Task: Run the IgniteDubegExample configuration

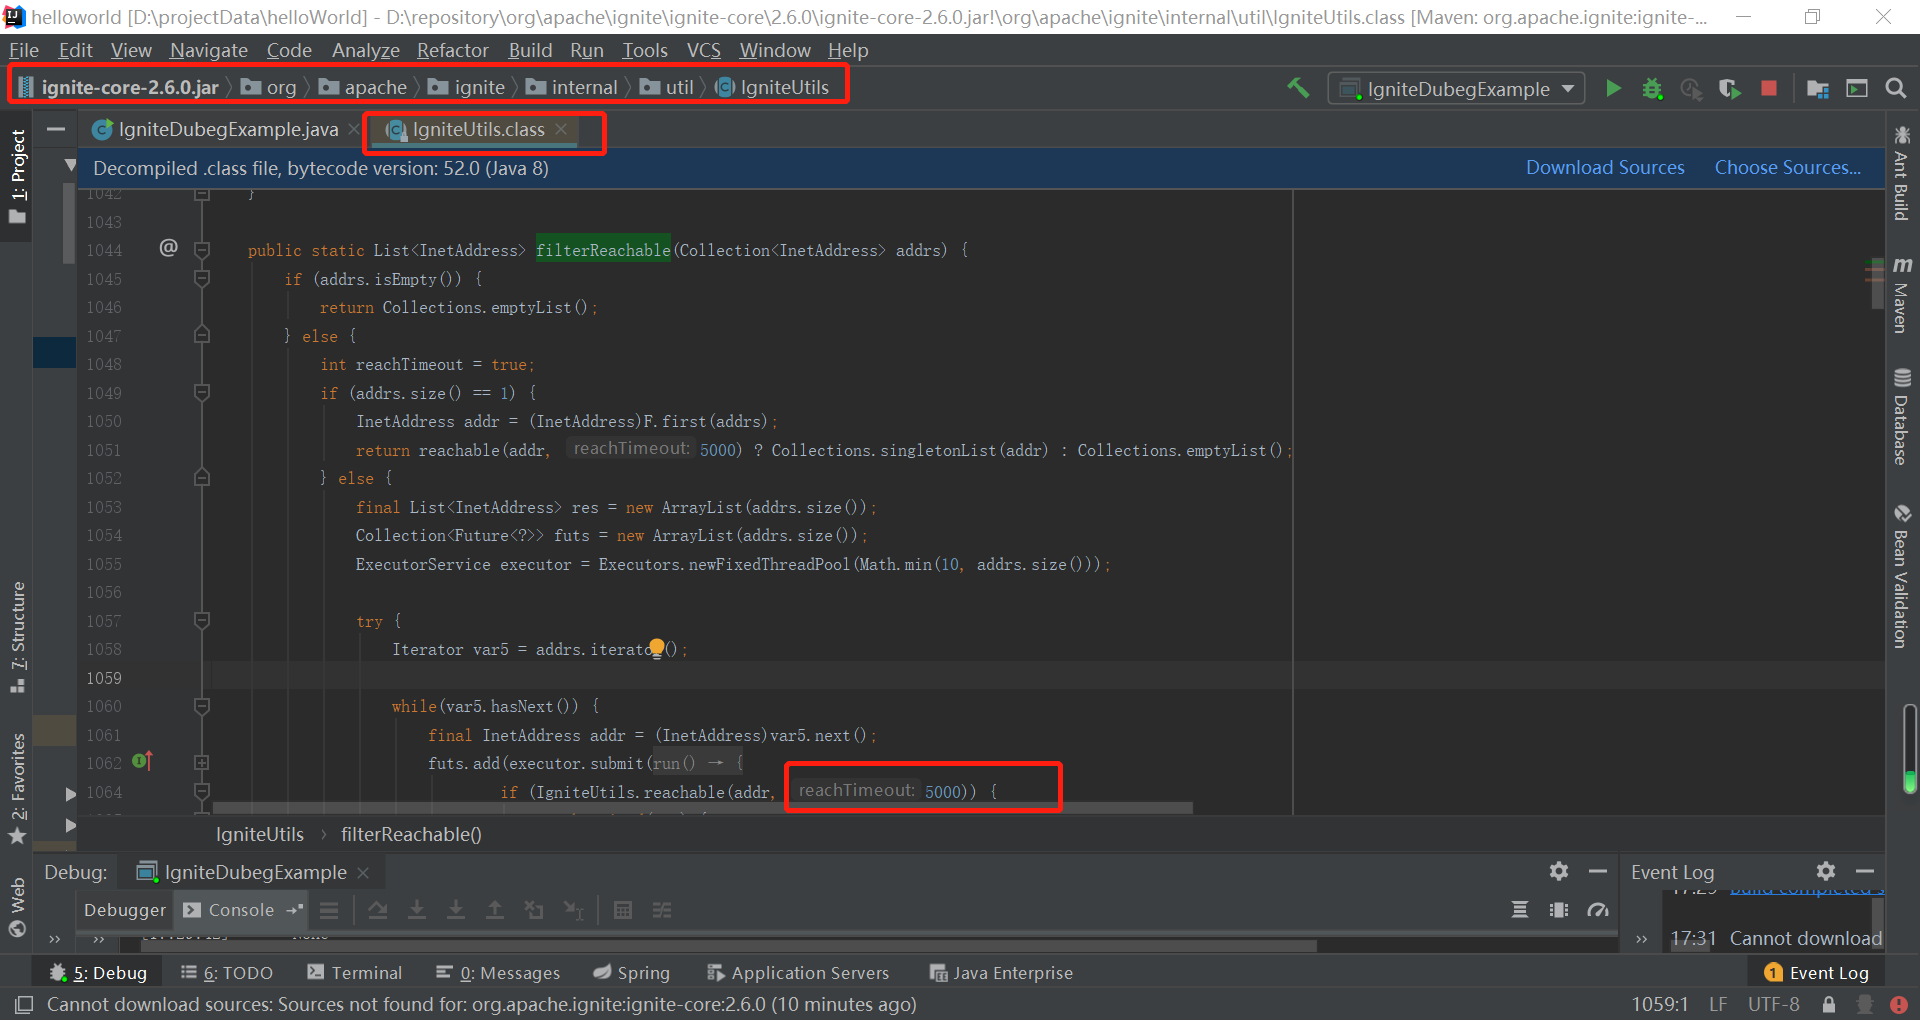Action: coord(1613,88)
